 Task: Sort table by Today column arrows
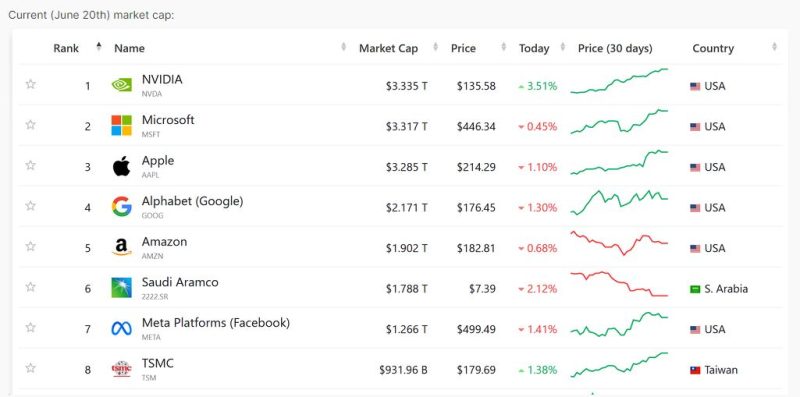(x=563, y=47)
